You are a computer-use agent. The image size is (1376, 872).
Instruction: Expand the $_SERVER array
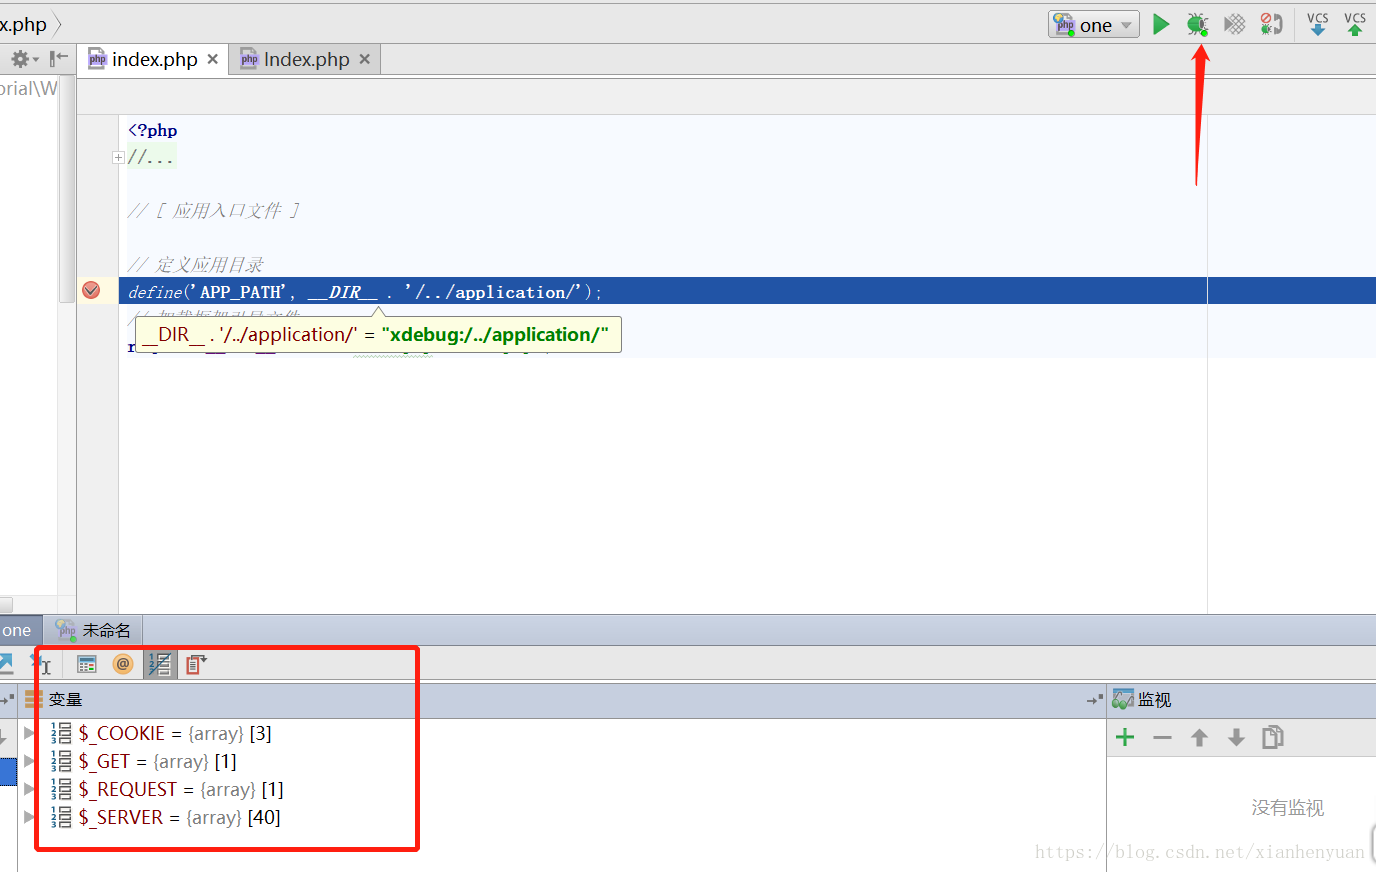(29, 817)
